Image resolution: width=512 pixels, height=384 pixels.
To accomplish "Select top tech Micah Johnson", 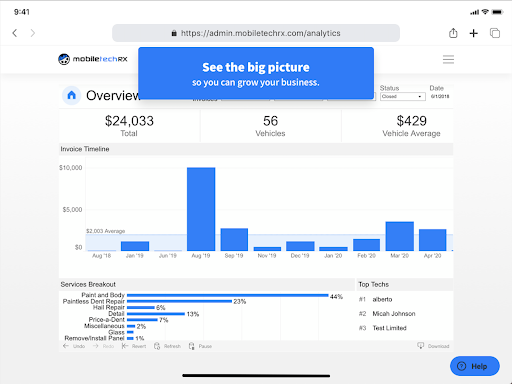I will (x=394, y=314).
